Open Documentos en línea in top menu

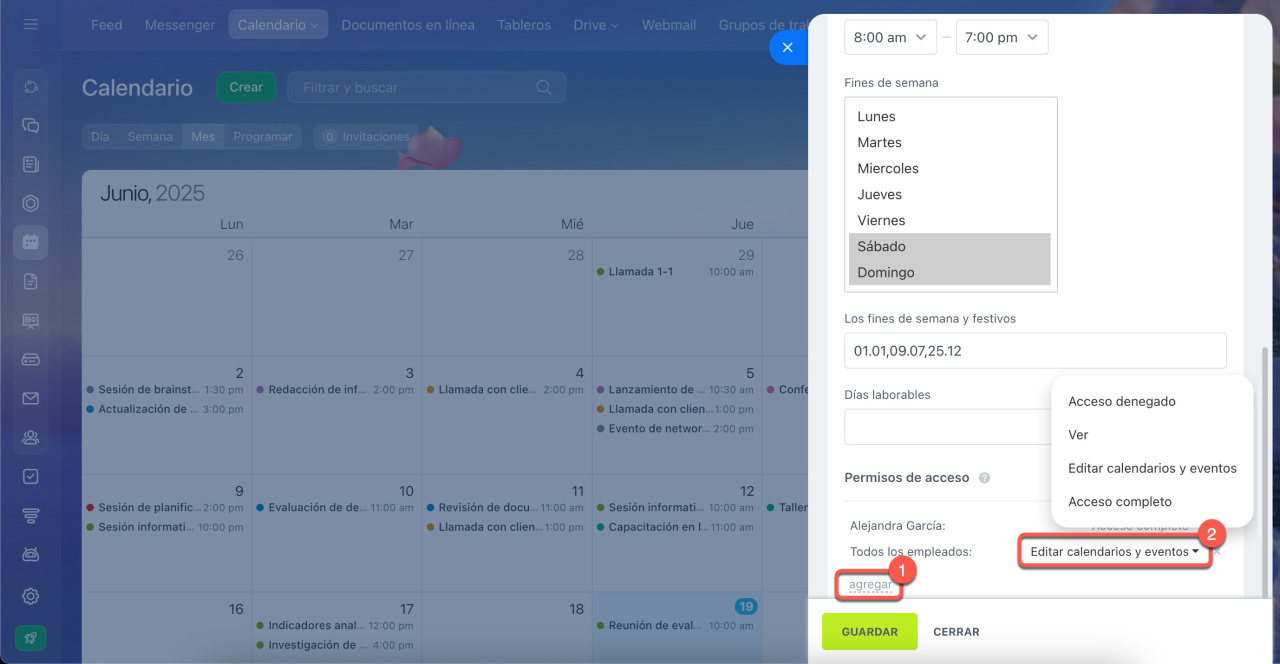(x=408, y=25)
